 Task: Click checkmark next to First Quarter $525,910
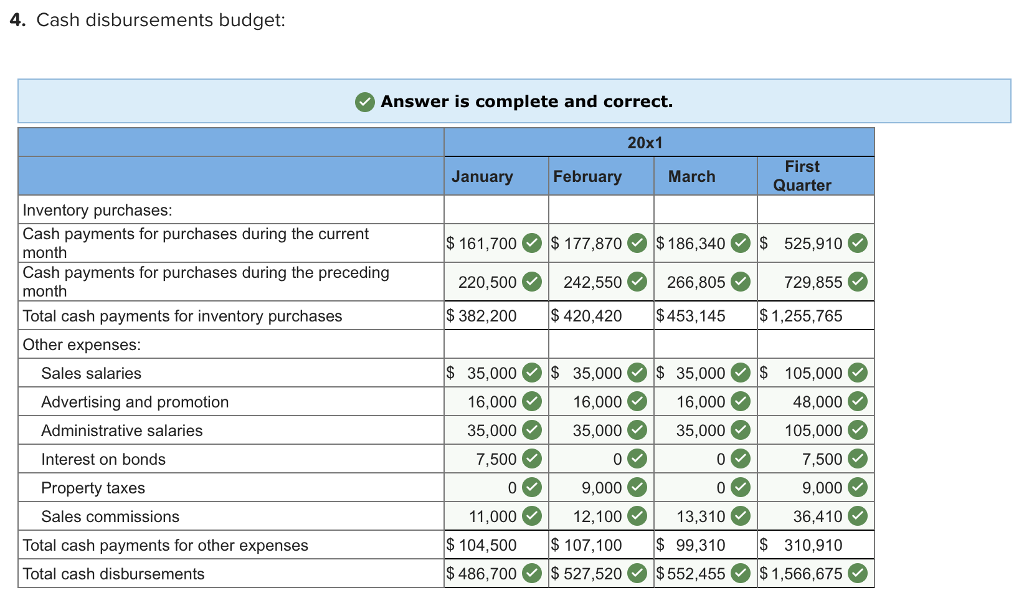pyautogui.click(x=857, y=243)
